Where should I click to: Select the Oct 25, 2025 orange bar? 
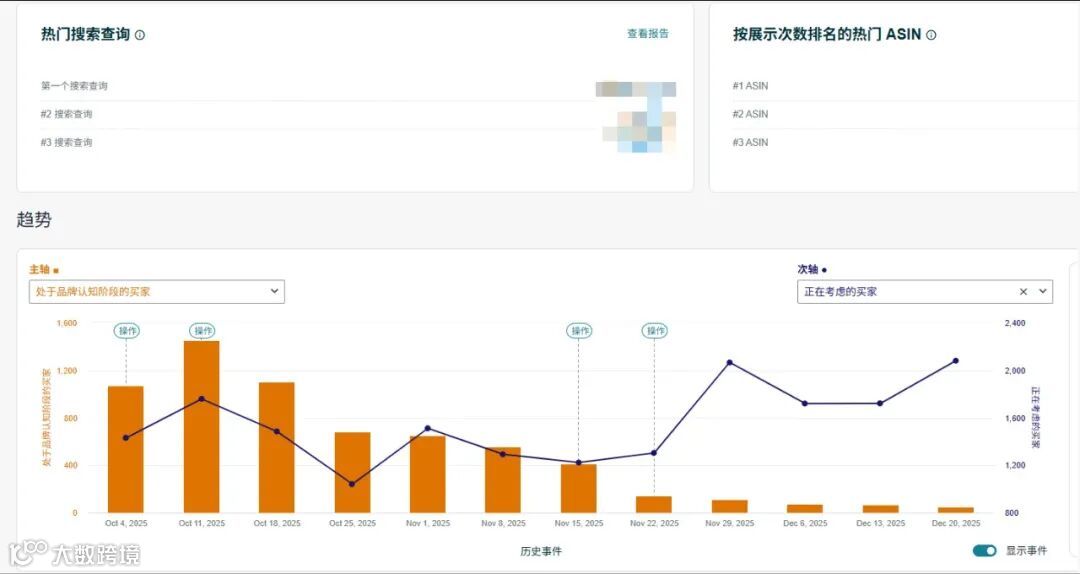pyautogui.click(x=353, y=473)
